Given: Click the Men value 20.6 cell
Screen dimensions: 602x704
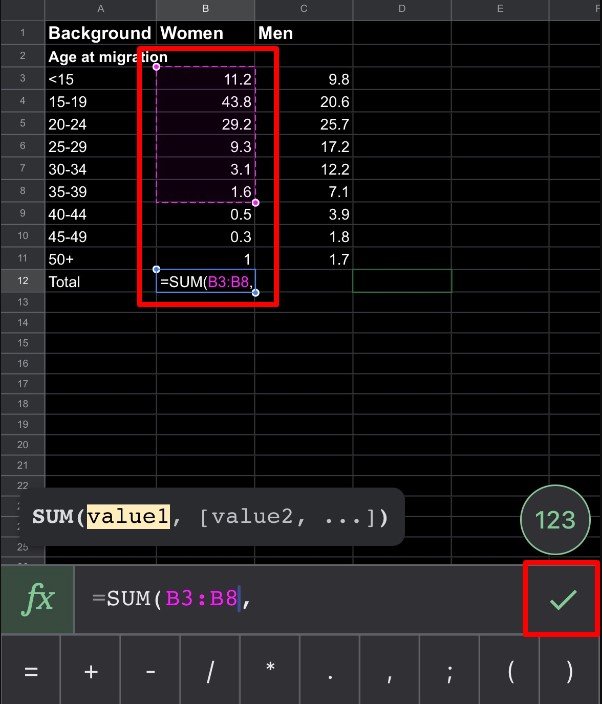Looking at the screenshot, I should [304, 101].
